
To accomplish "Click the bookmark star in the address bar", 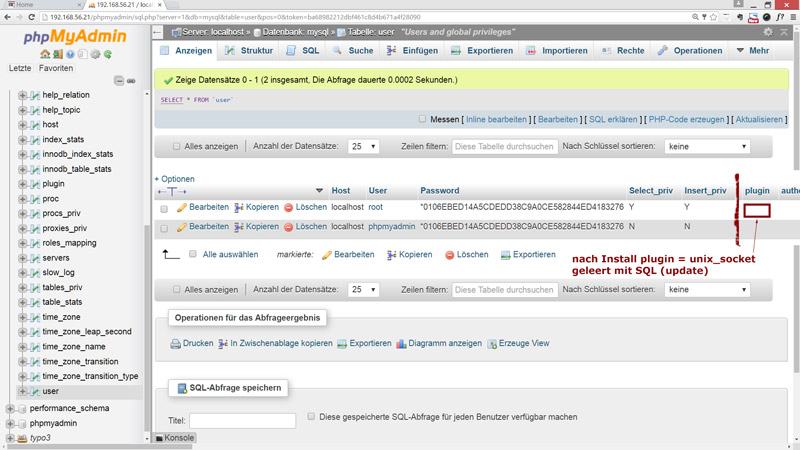I will (x=713, y=17).
